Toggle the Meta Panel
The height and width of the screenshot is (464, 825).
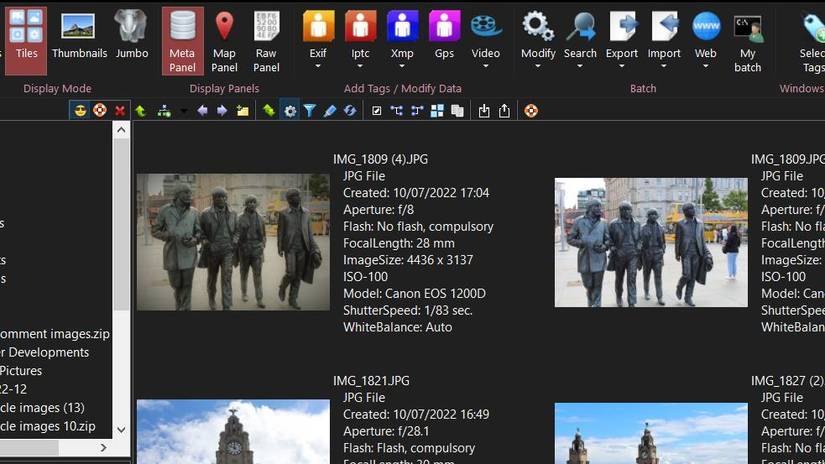182,41
